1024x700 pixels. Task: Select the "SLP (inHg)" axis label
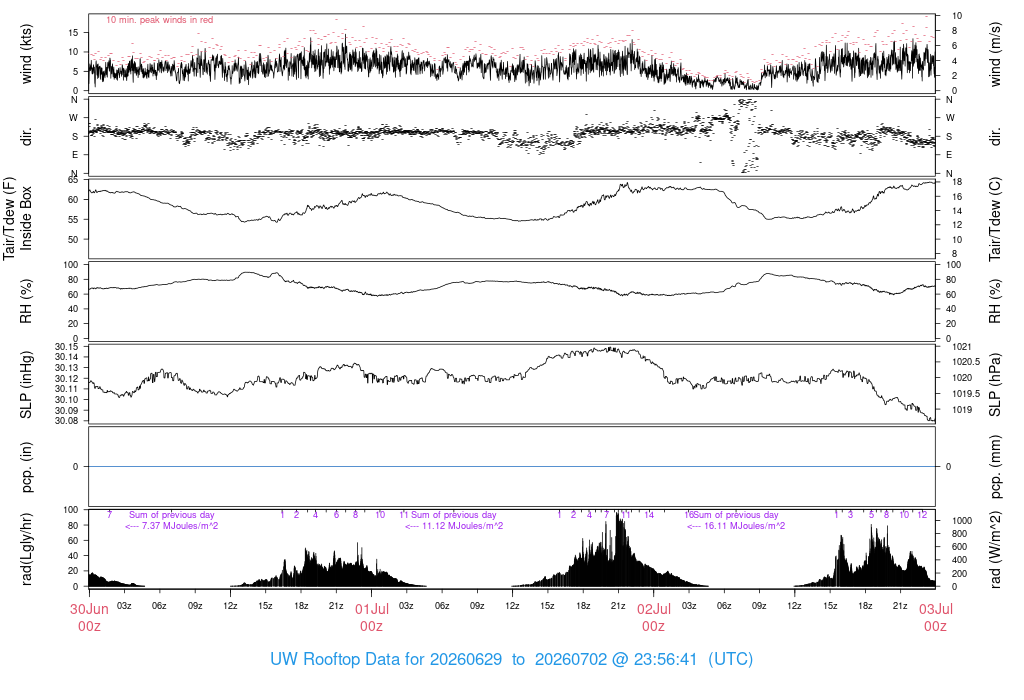(26, 385)
